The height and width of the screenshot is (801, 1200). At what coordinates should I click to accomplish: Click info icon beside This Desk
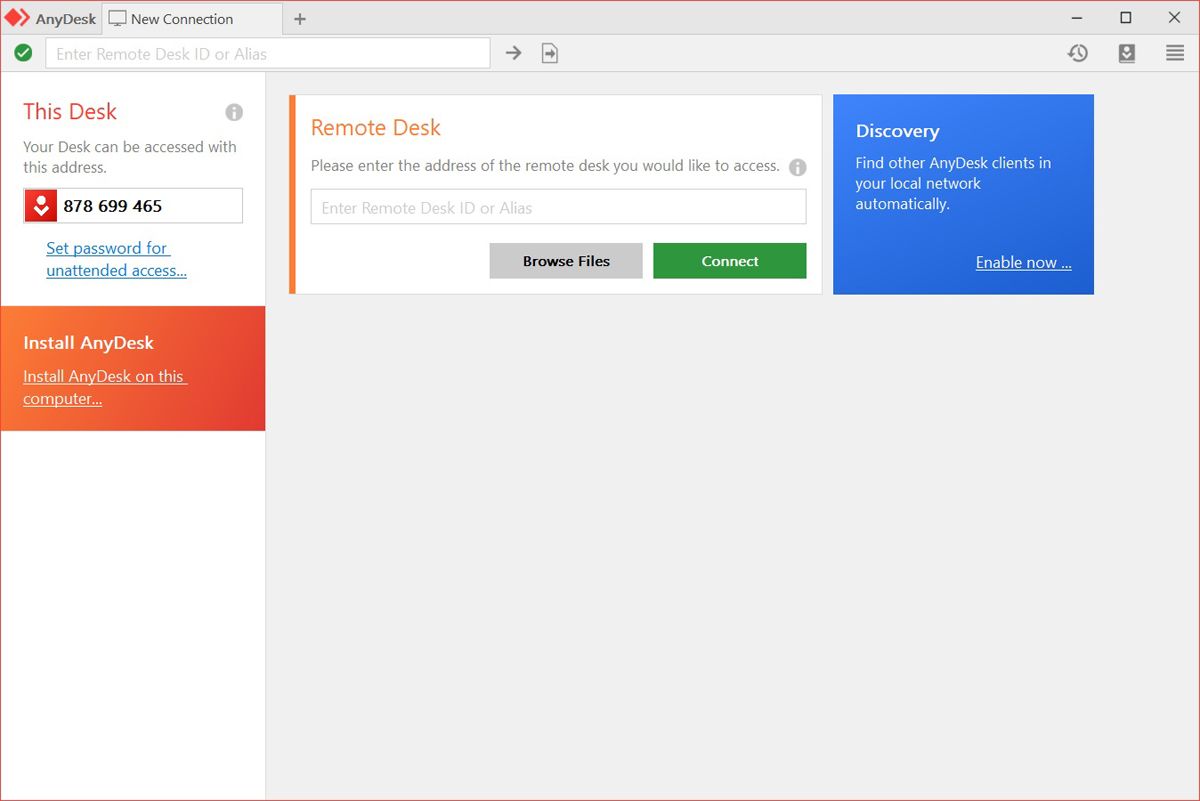pos(234,112)
